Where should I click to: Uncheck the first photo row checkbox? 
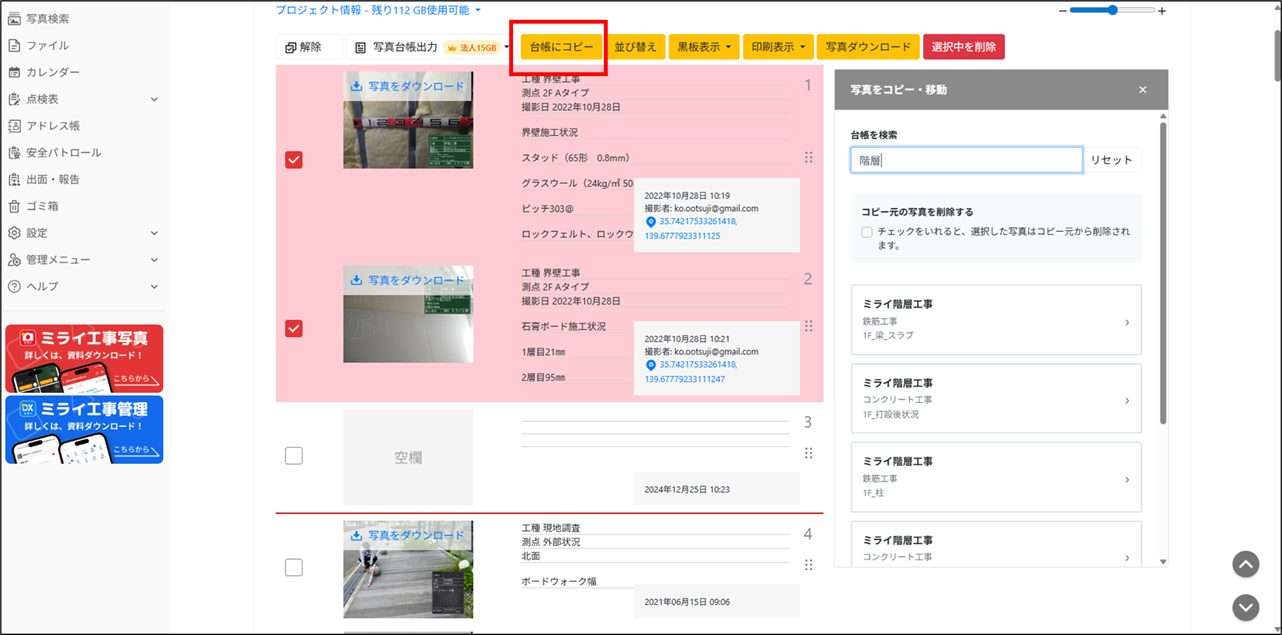[294, 160]
